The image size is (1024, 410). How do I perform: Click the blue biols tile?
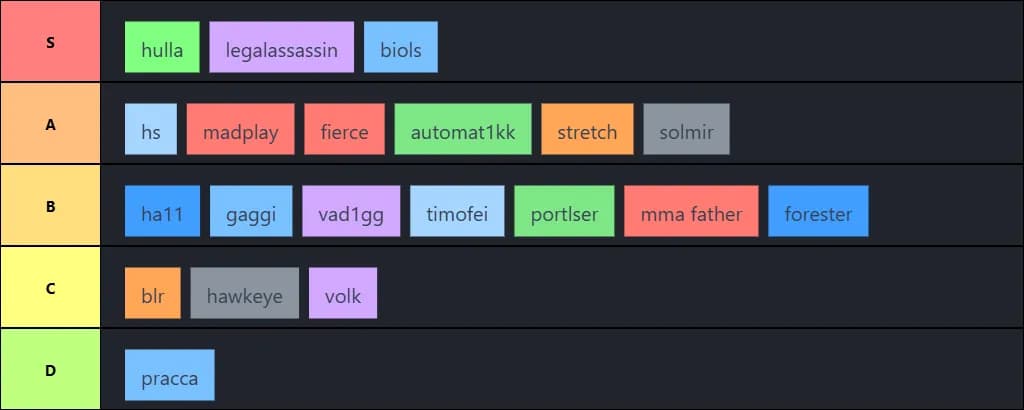401,48
